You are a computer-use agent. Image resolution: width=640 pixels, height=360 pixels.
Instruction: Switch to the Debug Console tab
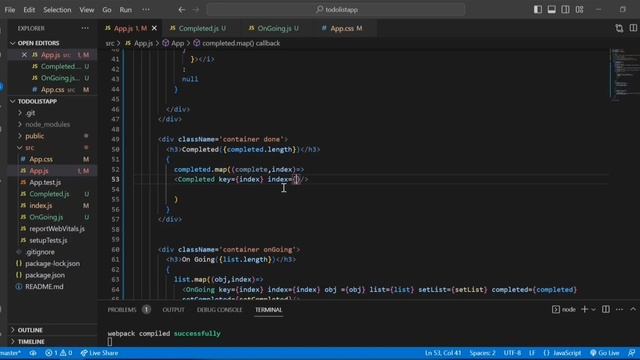(219, 310)
